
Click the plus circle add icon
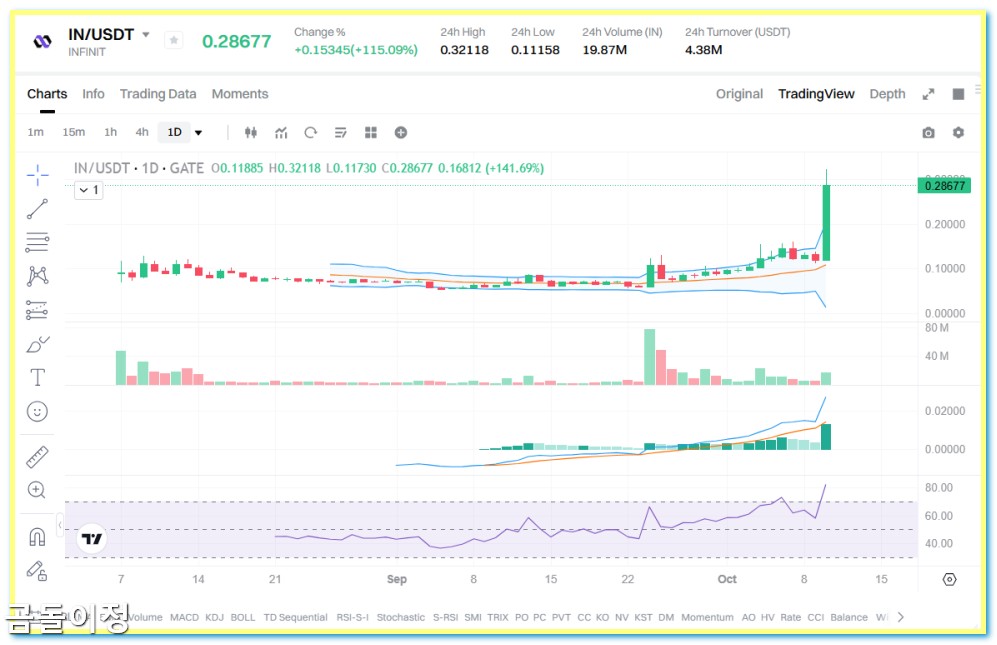point(401,132)
